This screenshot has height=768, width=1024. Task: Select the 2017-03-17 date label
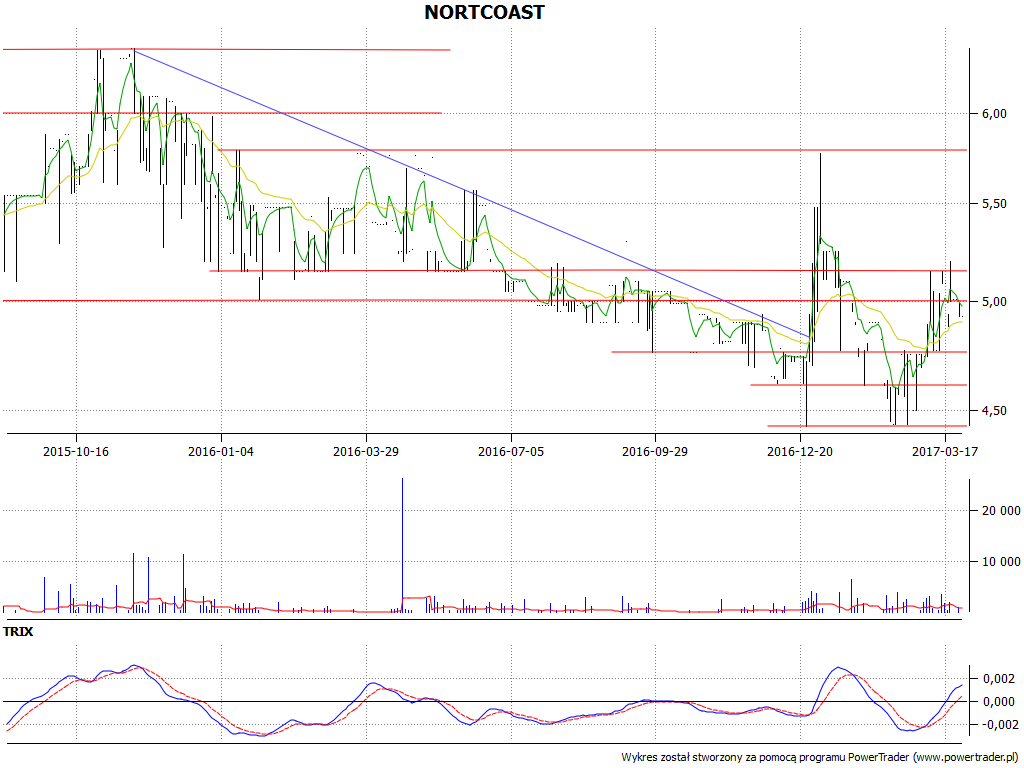945,451
